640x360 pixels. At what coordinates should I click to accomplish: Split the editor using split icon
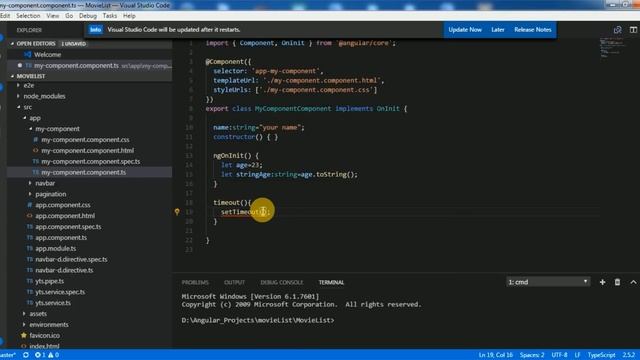tap(633, 30)
